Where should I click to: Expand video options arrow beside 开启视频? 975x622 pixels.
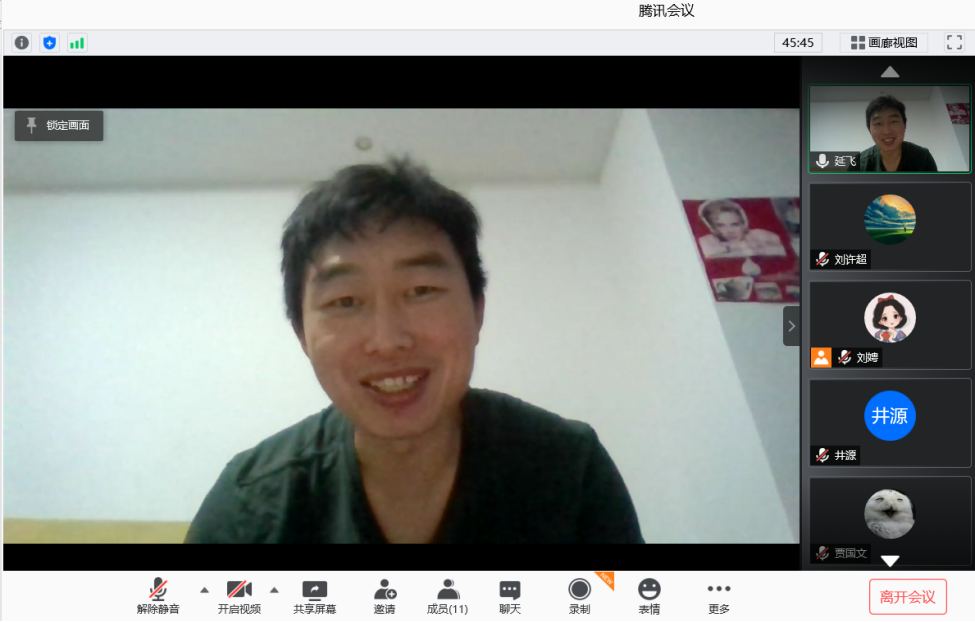(274, 589)
